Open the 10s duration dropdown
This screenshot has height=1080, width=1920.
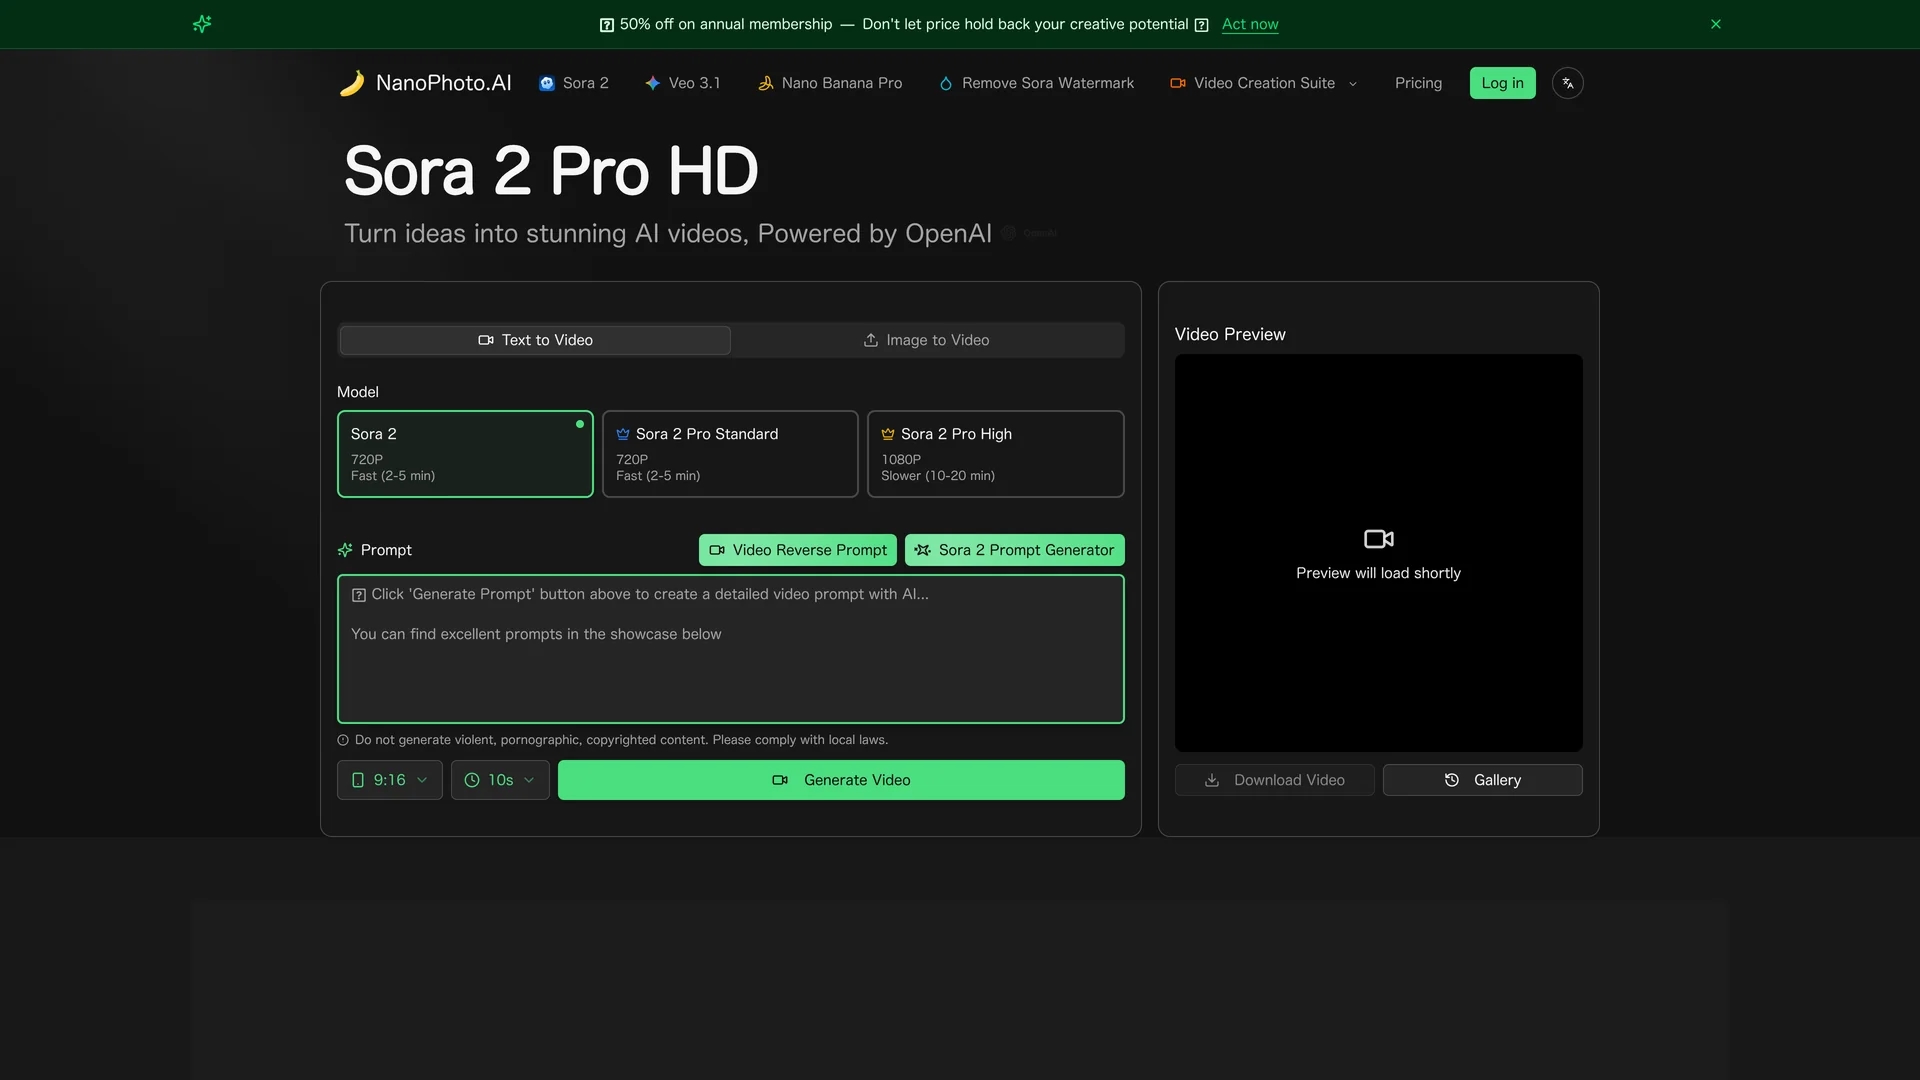[500, 780]
